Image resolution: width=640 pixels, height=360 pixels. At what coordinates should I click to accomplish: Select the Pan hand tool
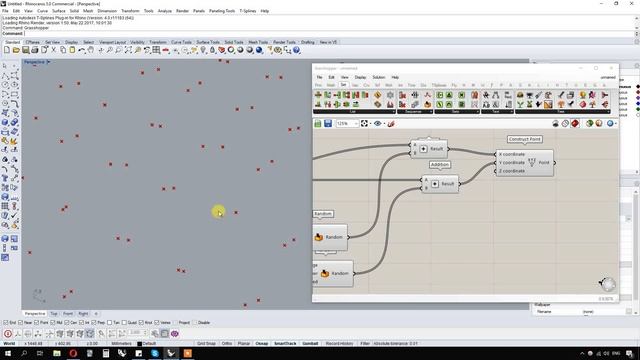click(x=91, y=50)
